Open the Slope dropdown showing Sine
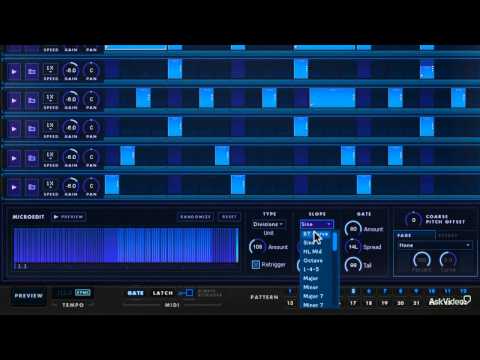 (x=317, y=224)
